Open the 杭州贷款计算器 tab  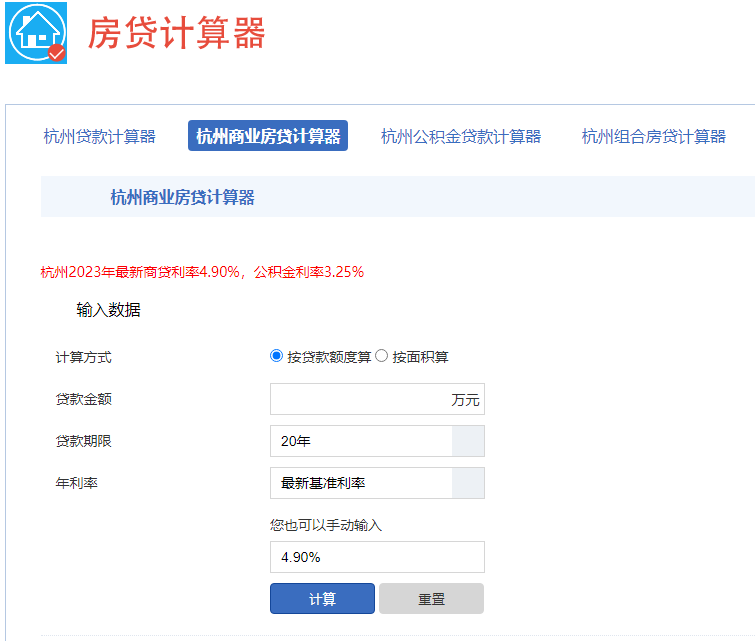point(100,136)
